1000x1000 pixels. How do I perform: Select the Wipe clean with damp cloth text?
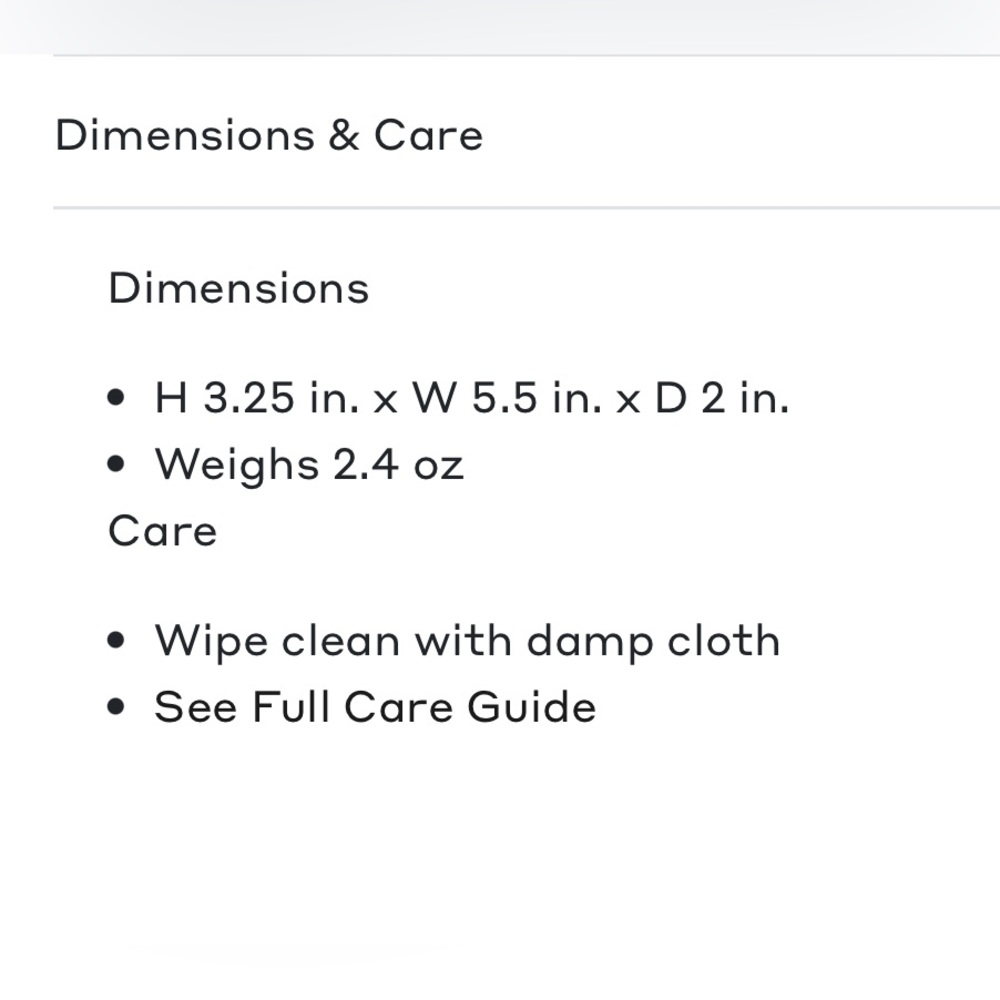coord(467,640)
